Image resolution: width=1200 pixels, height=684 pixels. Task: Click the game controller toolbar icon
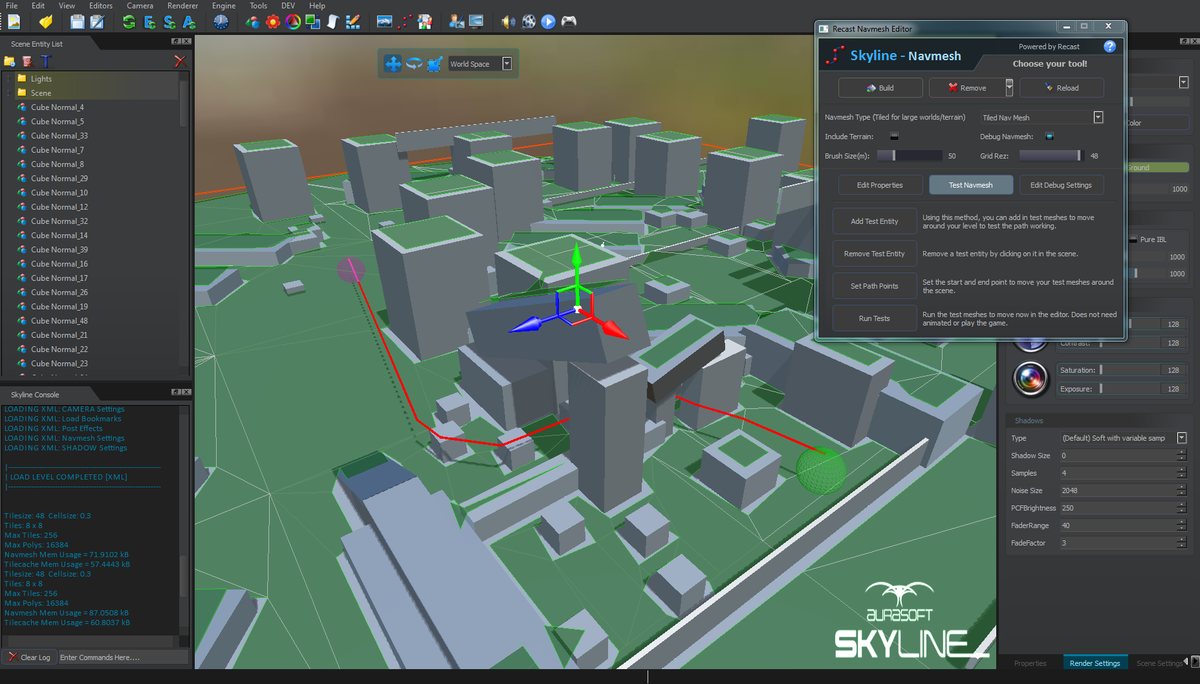[x=569, y=21]
